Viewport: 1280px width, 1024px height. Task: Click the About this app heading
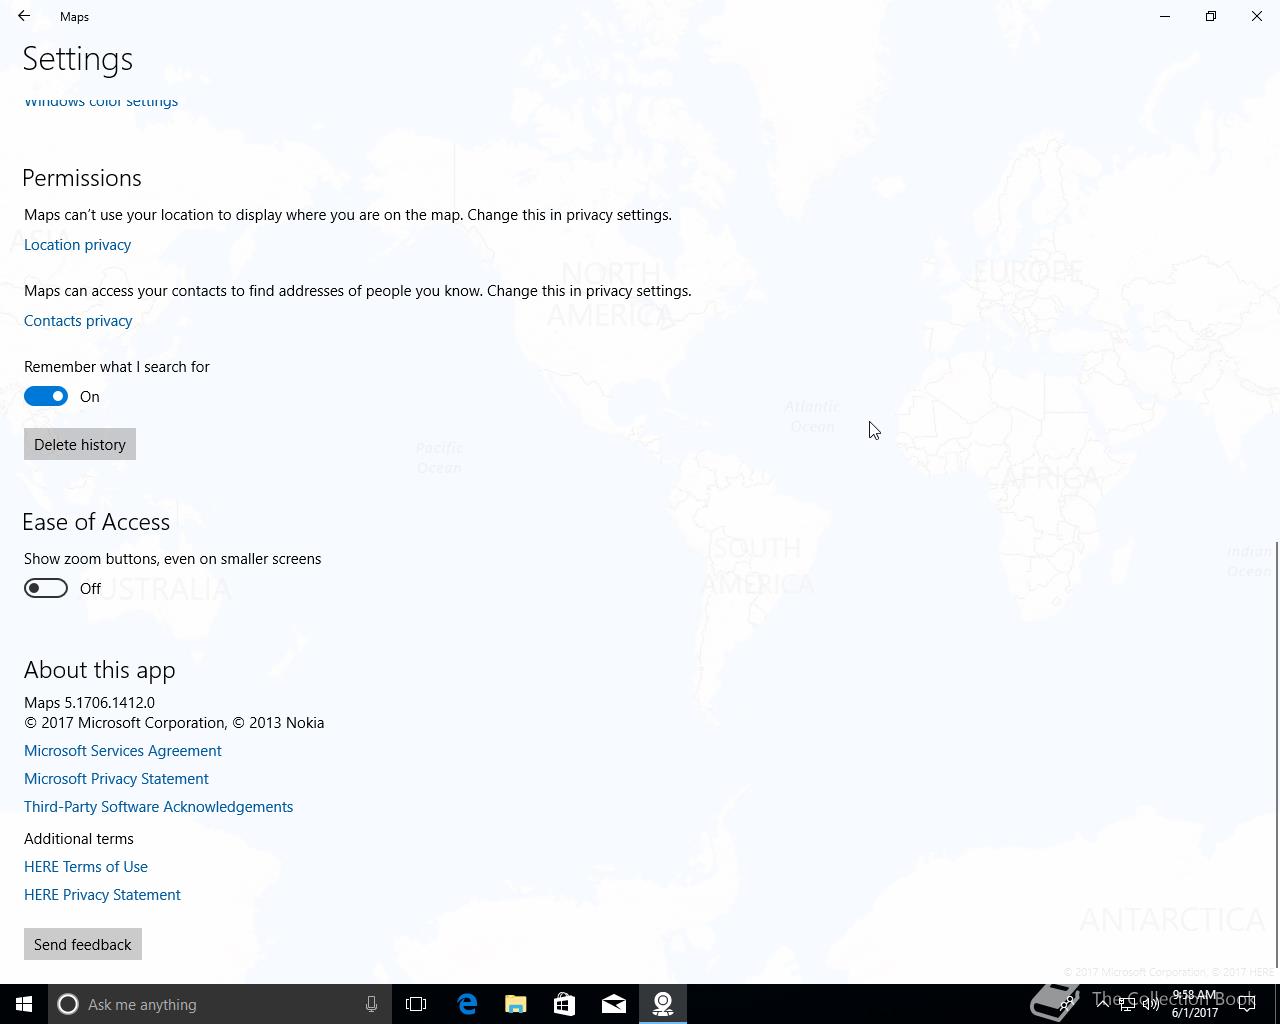[99, 670]
